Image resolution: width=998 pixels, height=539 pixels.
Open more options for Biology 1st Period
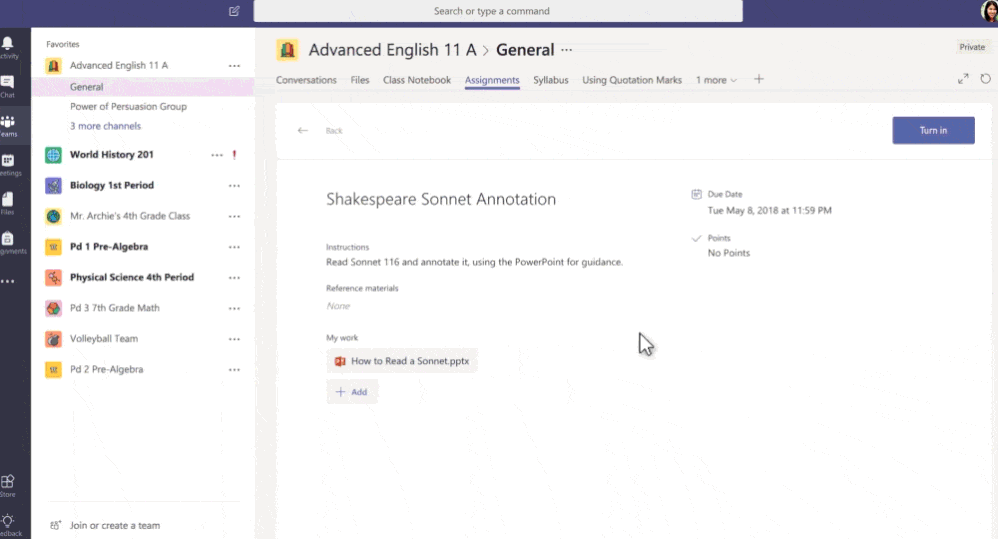point(234,186)
